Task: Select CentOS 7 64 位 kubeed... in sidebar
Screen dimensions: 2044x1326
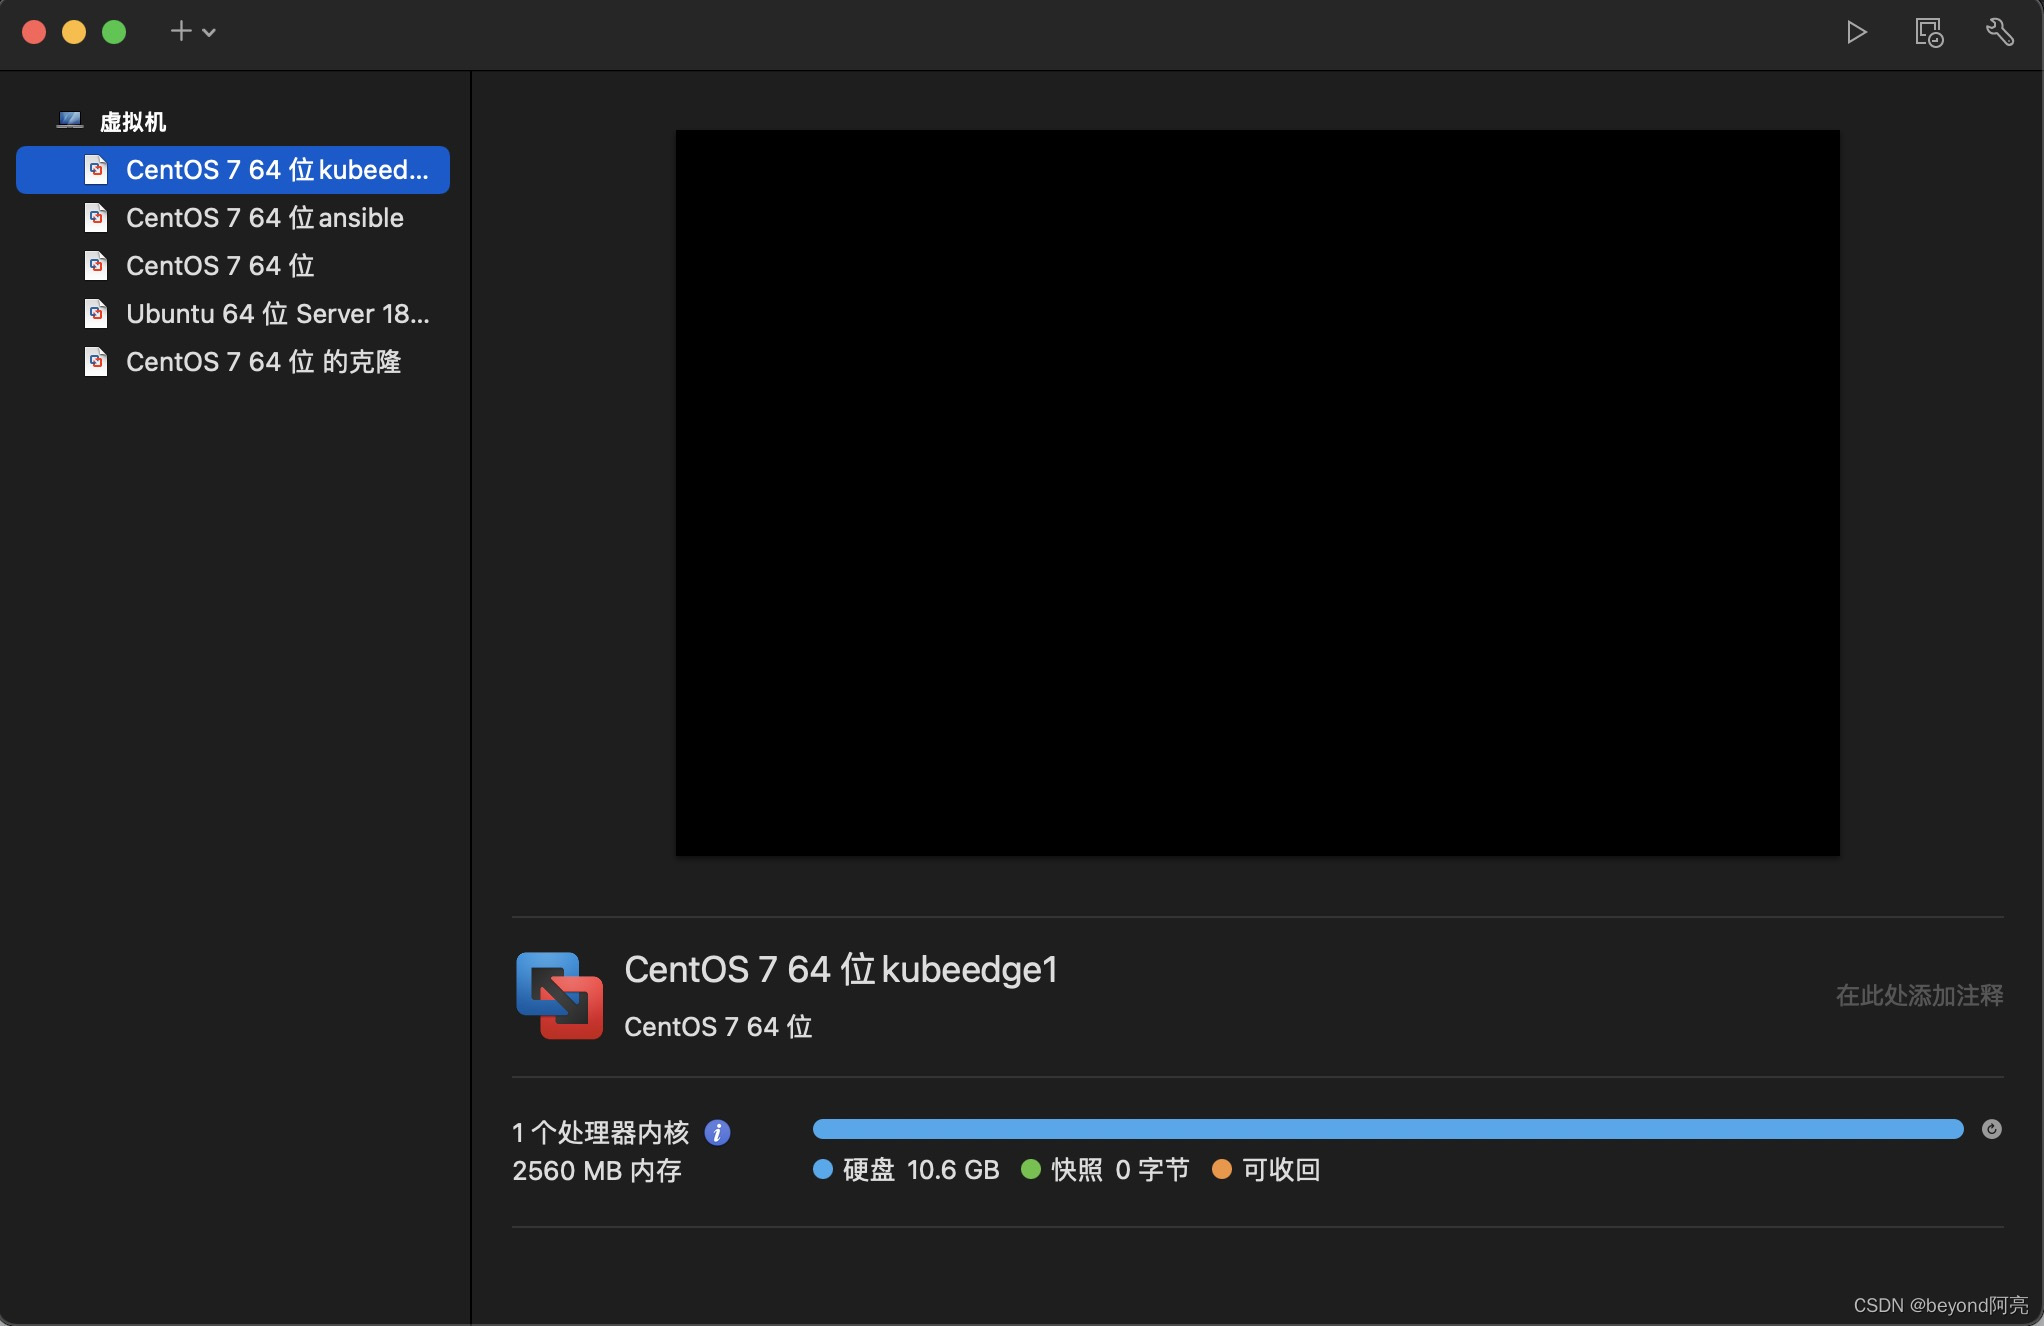Action: (x=233, y=170)
